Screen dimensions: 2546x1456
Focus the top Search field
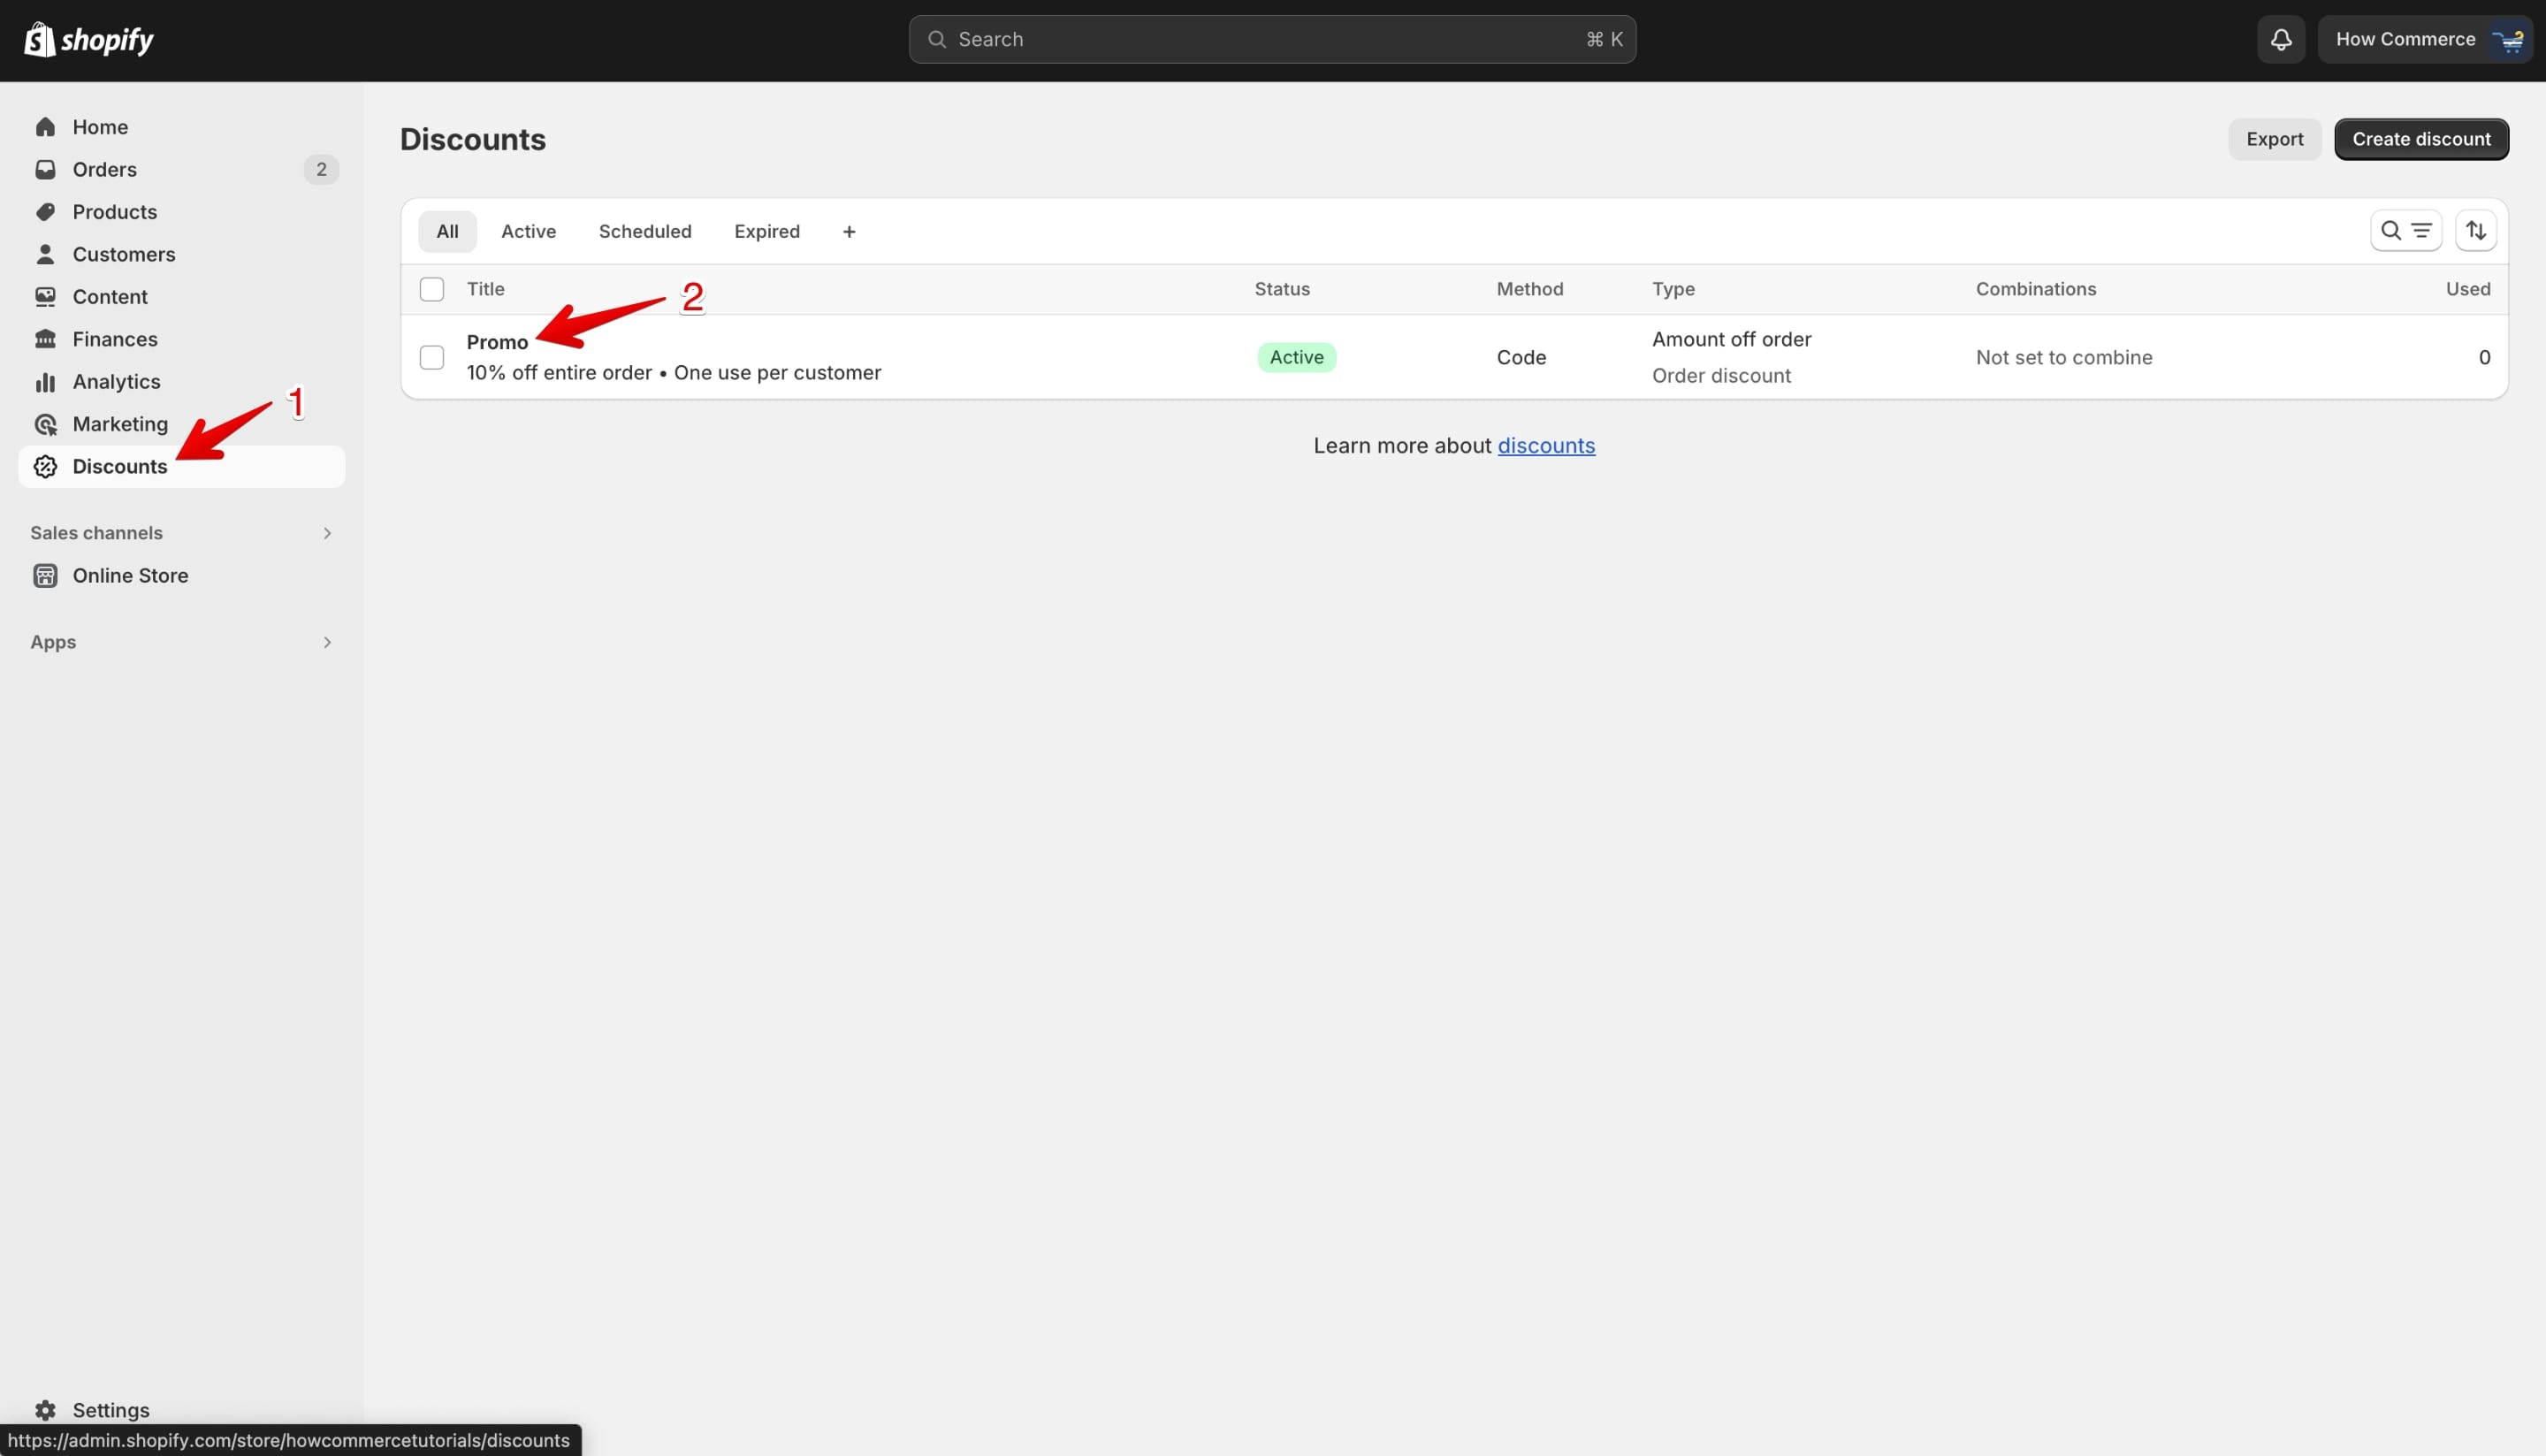[1272, 39]
